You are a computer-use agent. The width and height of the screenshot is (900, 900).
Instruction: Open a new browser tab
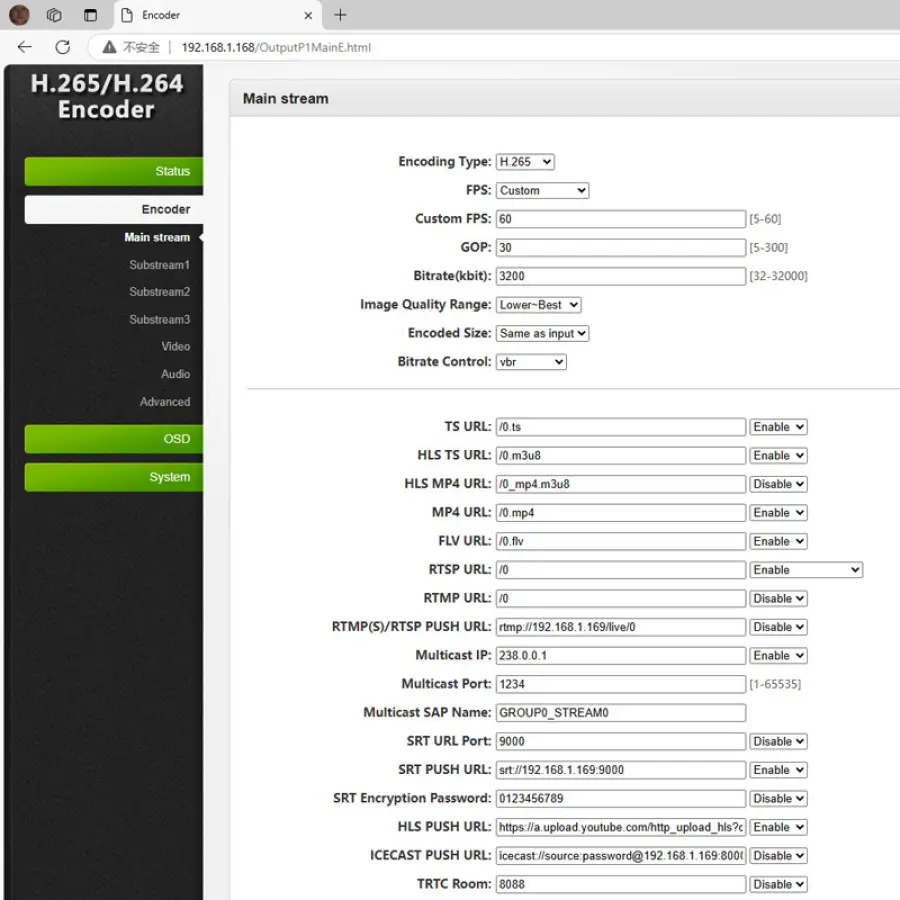(340, 15)
